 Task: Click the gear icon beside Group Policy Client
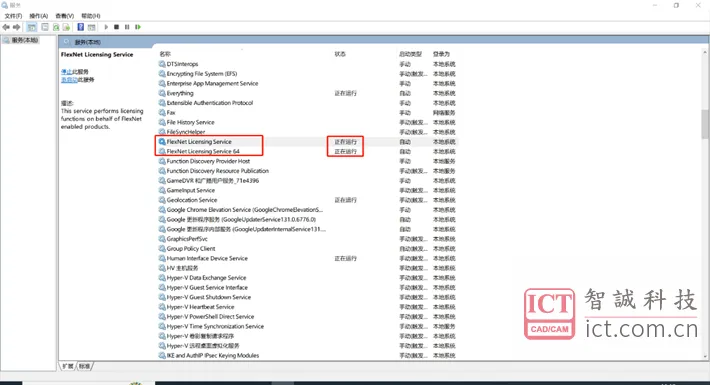click(162, 248)
